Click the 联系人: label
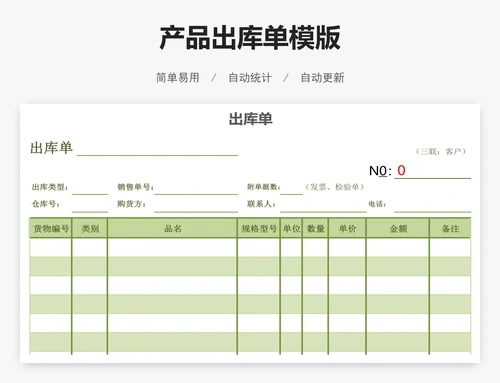This screenshot has width=500, height=383. [x=261, y=204]
